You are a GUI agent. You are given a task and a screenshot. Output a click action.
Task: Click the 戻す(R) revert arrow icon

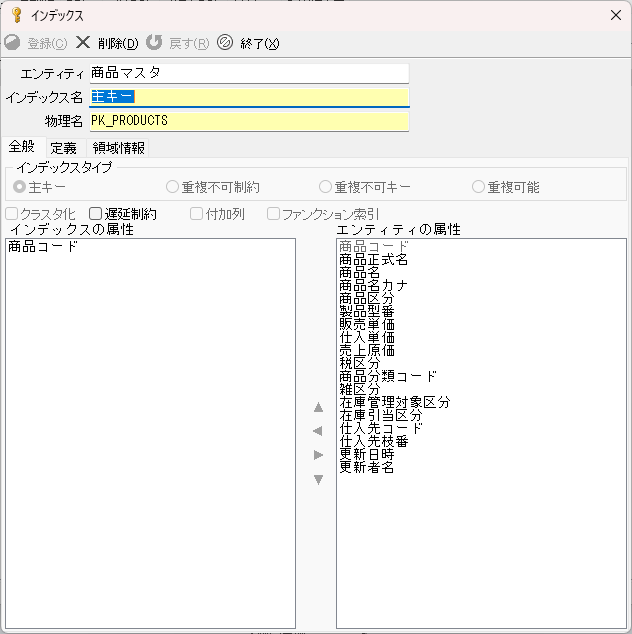click(x=154, y=42)
